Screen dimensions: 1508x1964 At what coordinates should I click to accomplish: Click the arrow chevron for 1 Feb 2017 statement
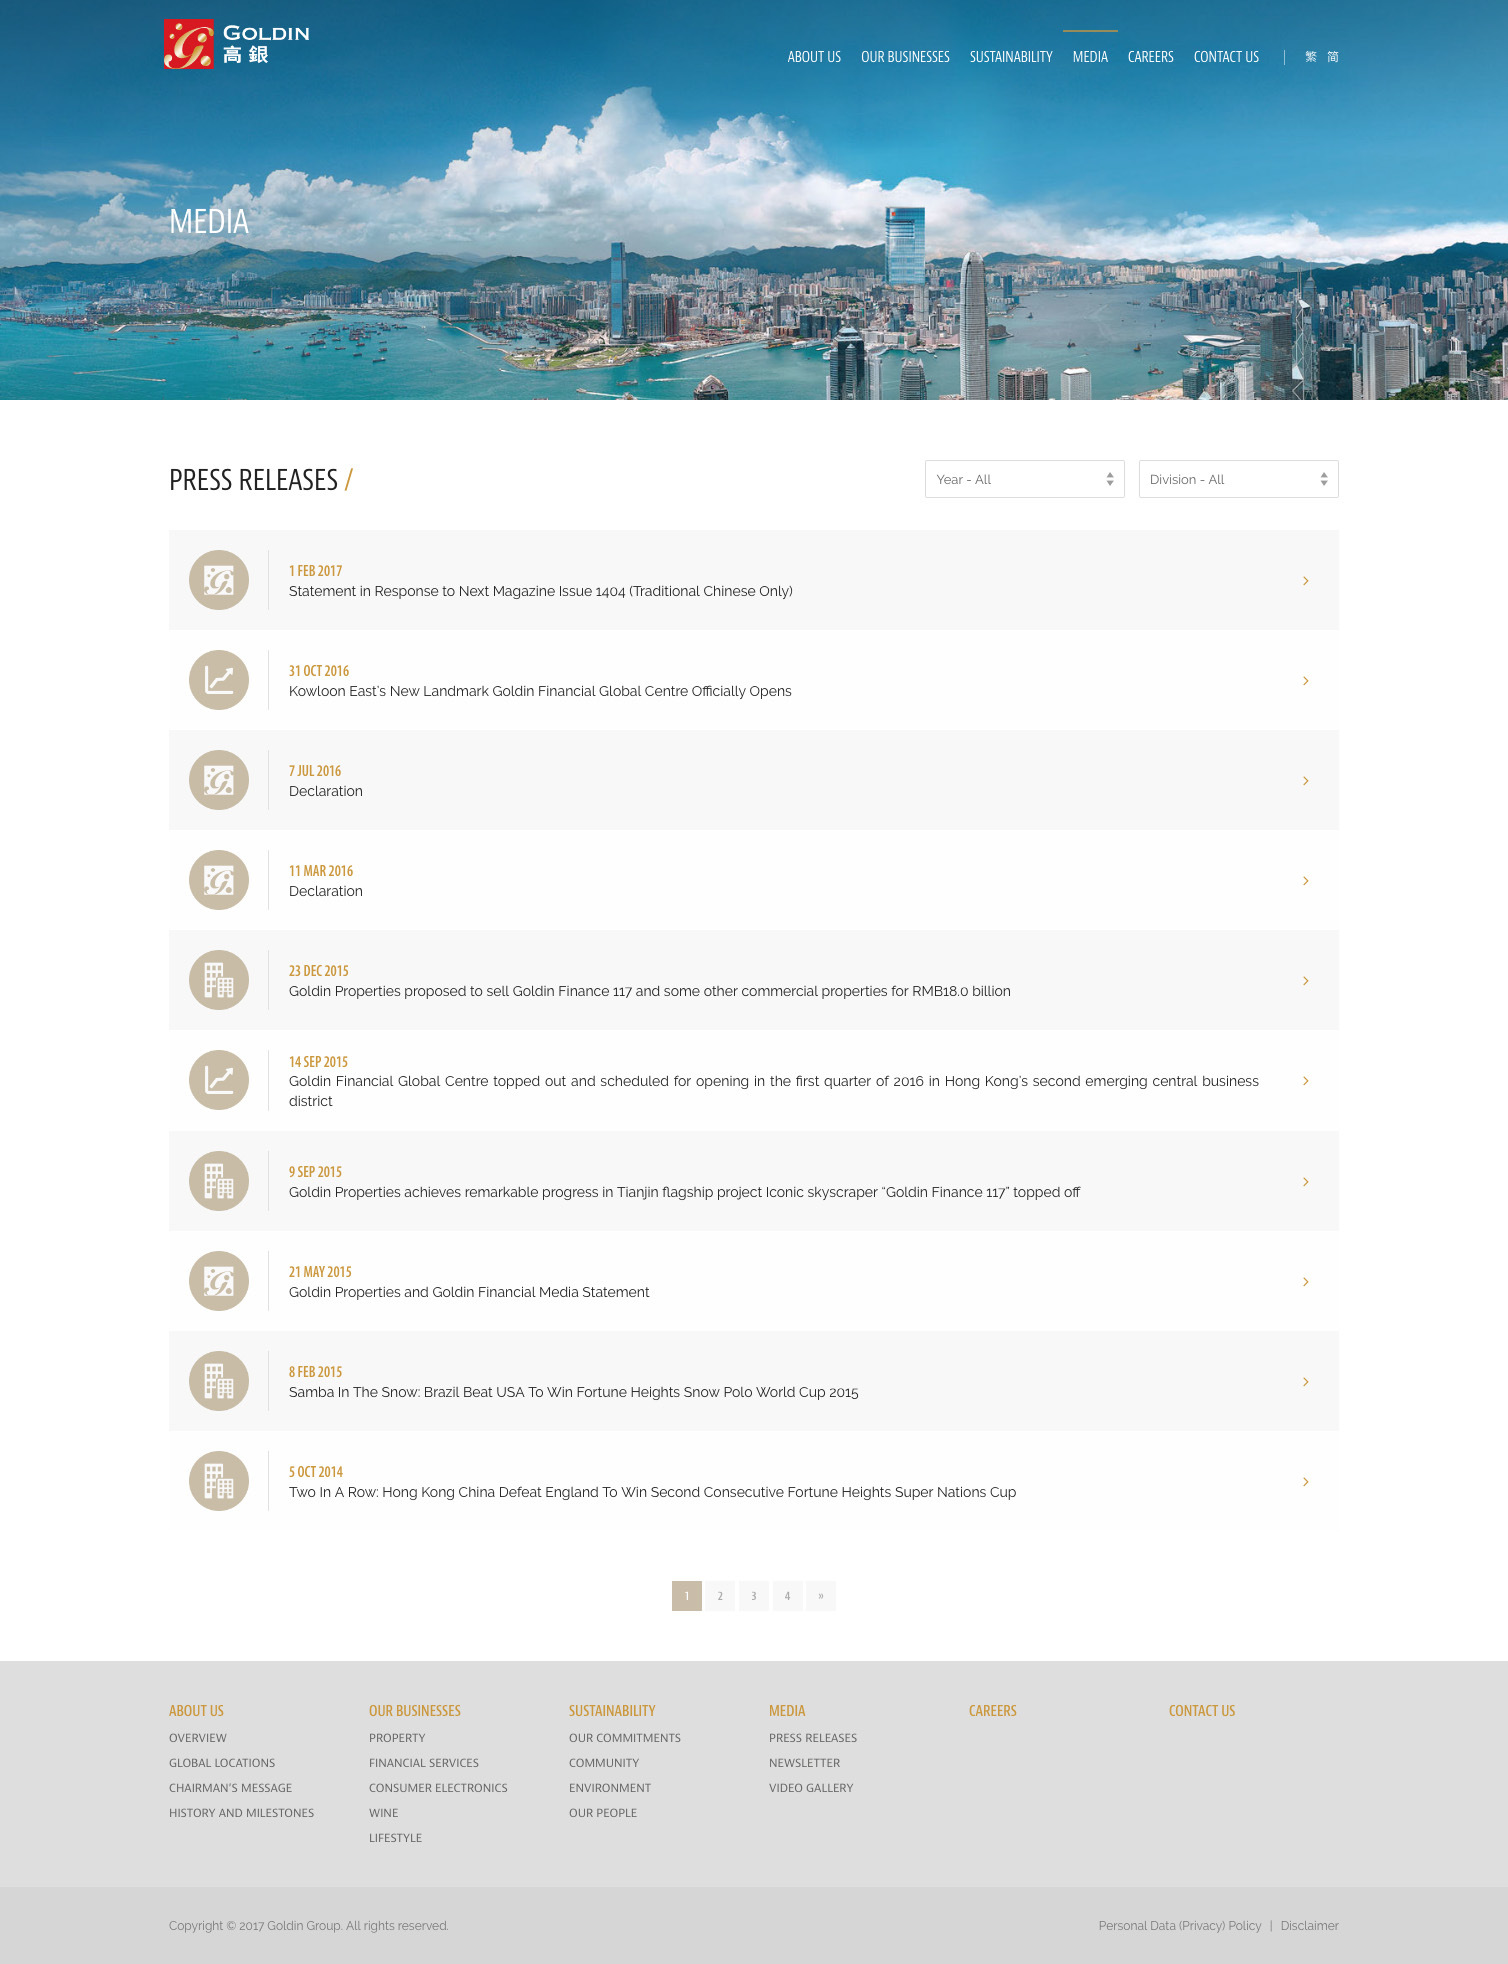pos(1306,581)
